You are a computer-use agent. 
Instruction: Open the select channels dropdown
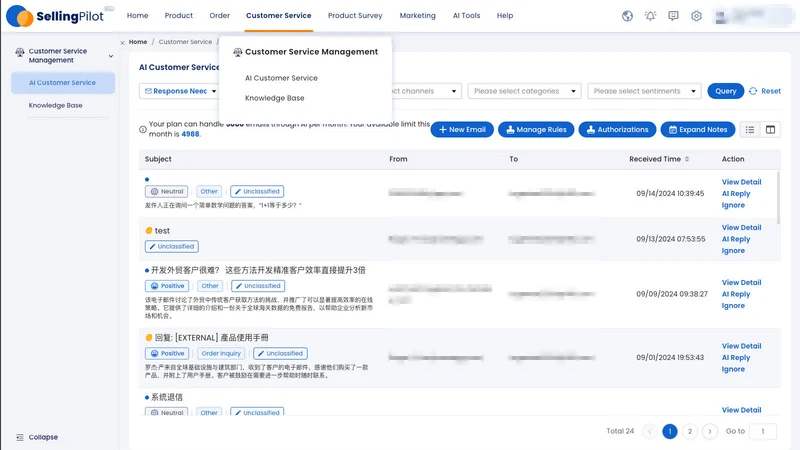coord(427,91)
